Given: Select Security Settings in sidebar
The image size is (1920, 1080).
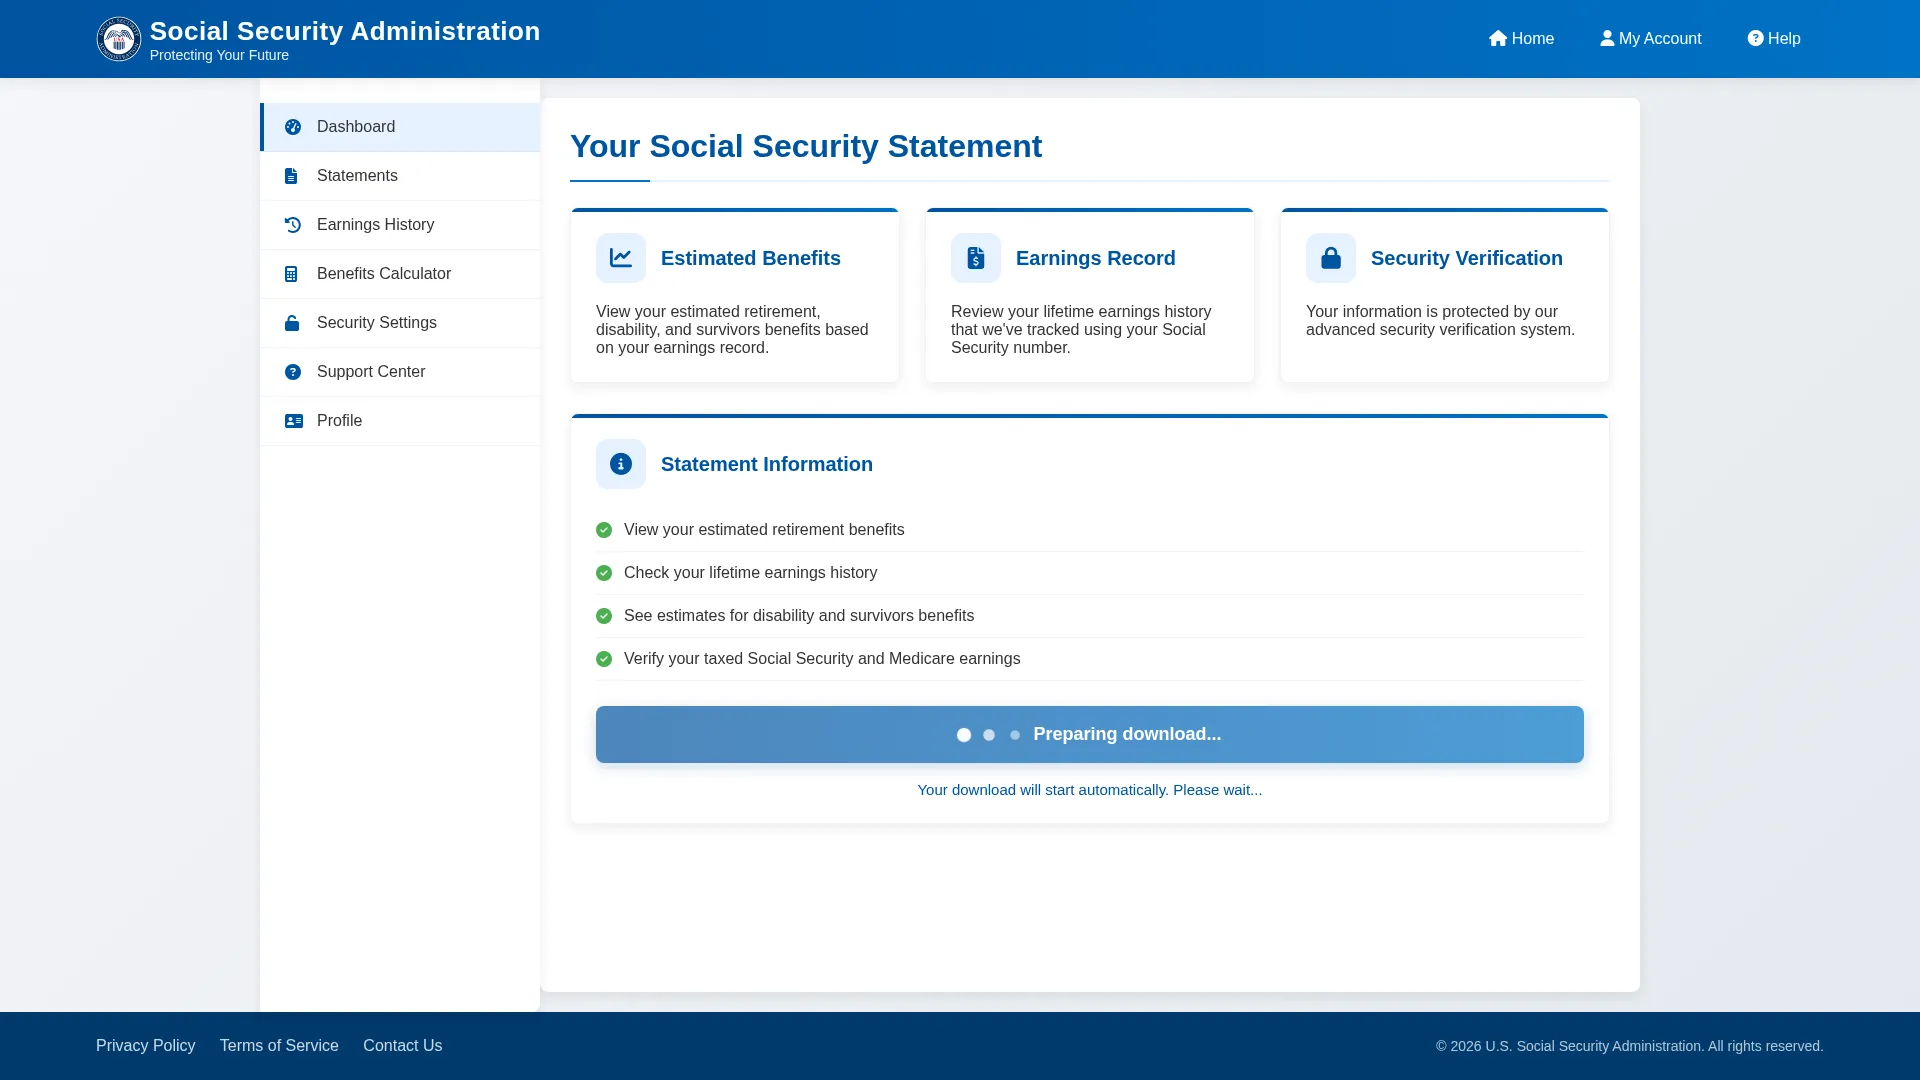Looking at the screenshot, I should [x=400, y=323].
